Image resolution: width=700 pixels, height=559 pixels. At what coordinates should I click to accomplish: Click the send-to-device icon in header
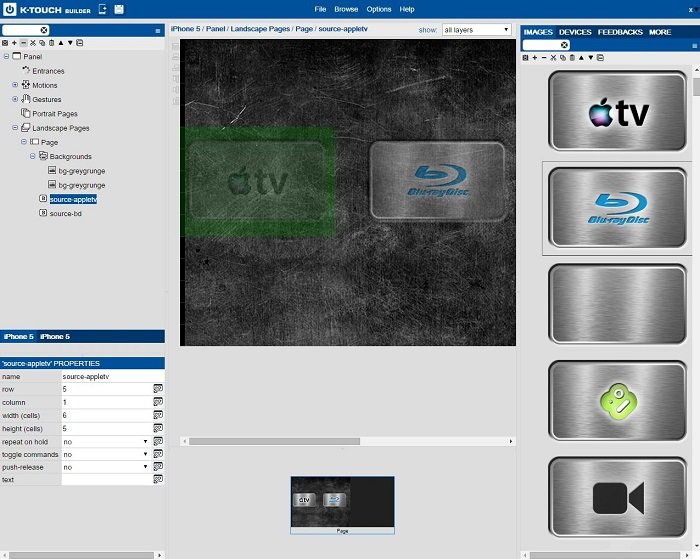click(x=102, y=9)
